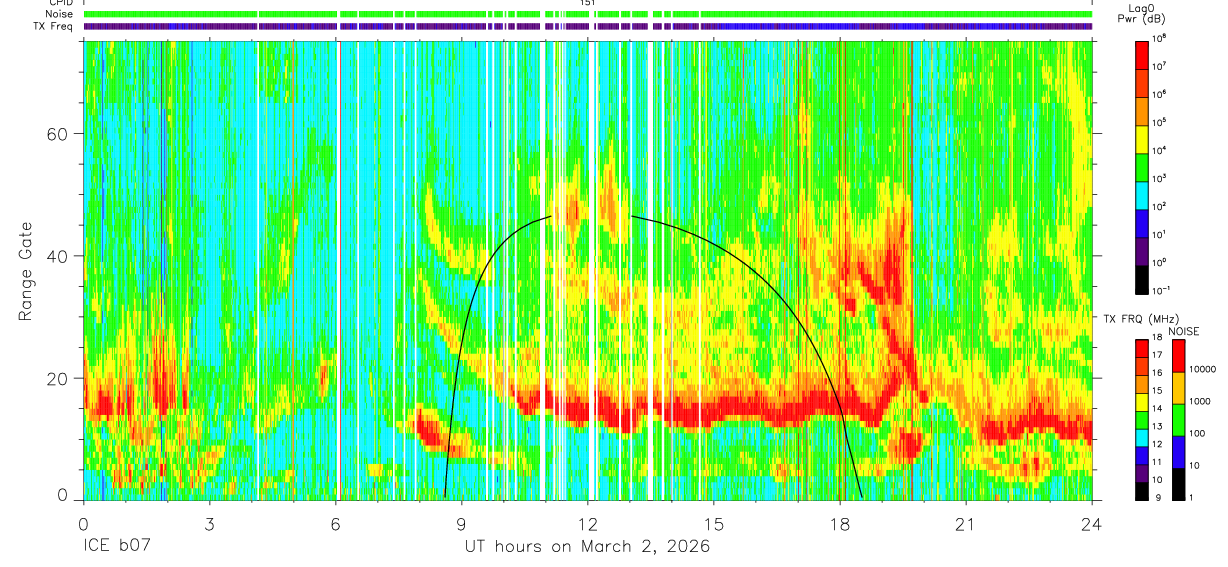Click the green Noise strip above the plot
The width and height of the screenshot is (1228, 567).
click(x=588, y=14)
